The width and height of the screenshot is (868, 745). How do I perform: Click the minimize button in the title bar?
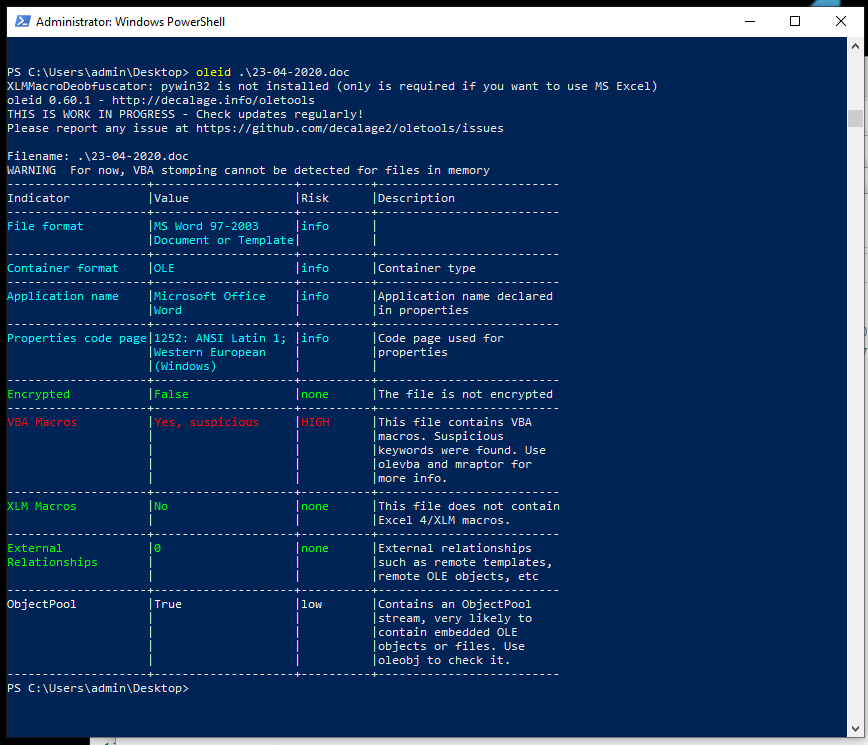click(x=749, y=21)
